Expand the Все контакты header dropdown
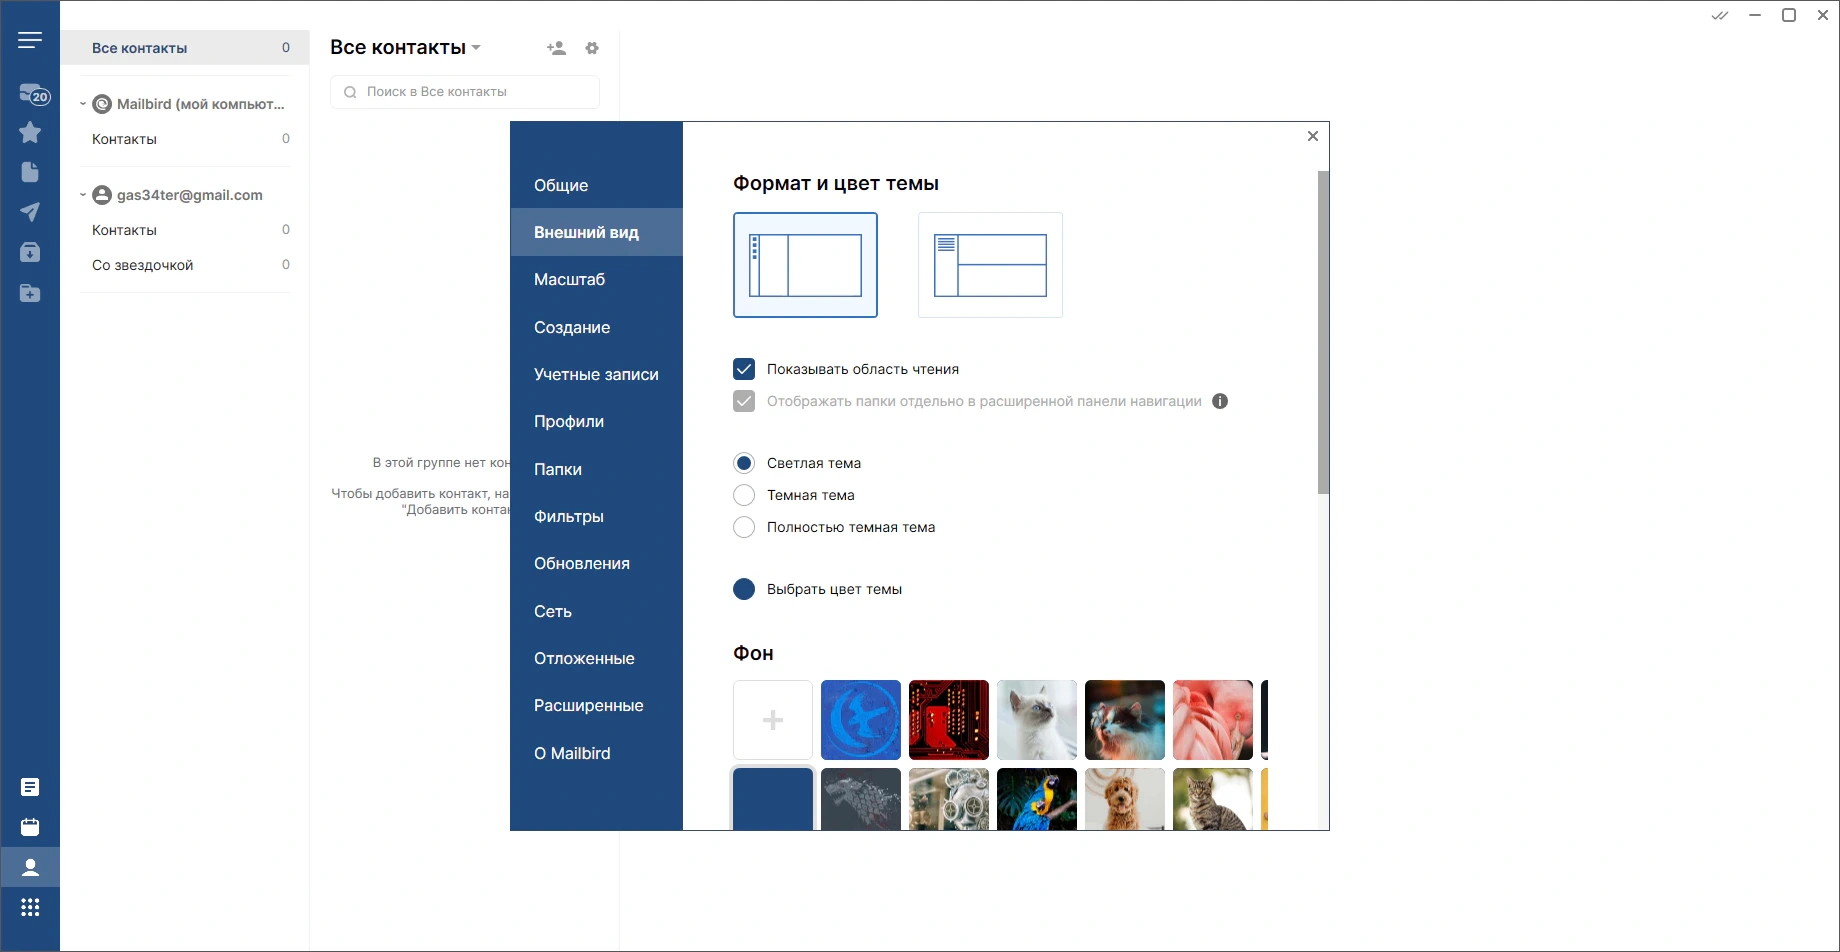 click(476, 48)
